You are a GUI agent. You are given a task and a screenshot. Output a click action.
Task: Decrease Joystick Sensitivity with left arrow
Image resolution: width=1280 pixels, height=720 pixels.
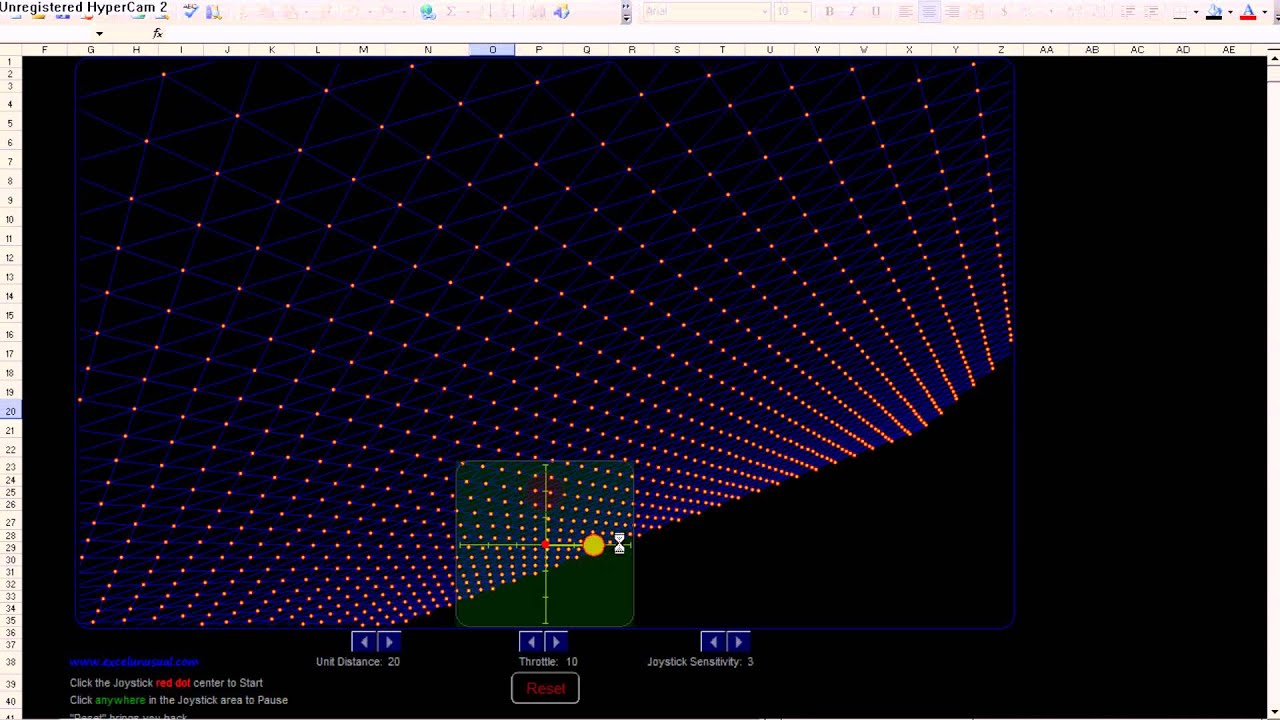714,642
